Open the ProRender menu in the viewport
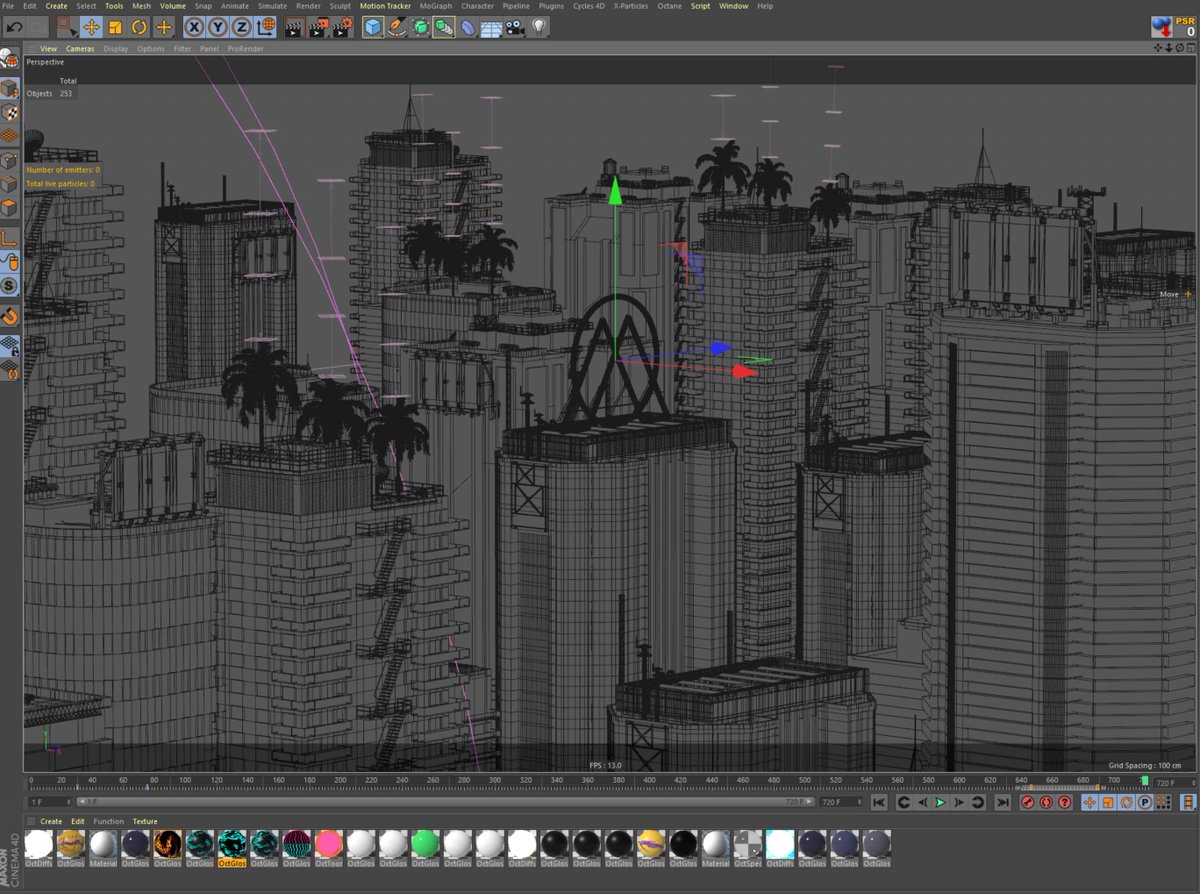Screen dimensions: 1200x894 [x=246, y=48]
